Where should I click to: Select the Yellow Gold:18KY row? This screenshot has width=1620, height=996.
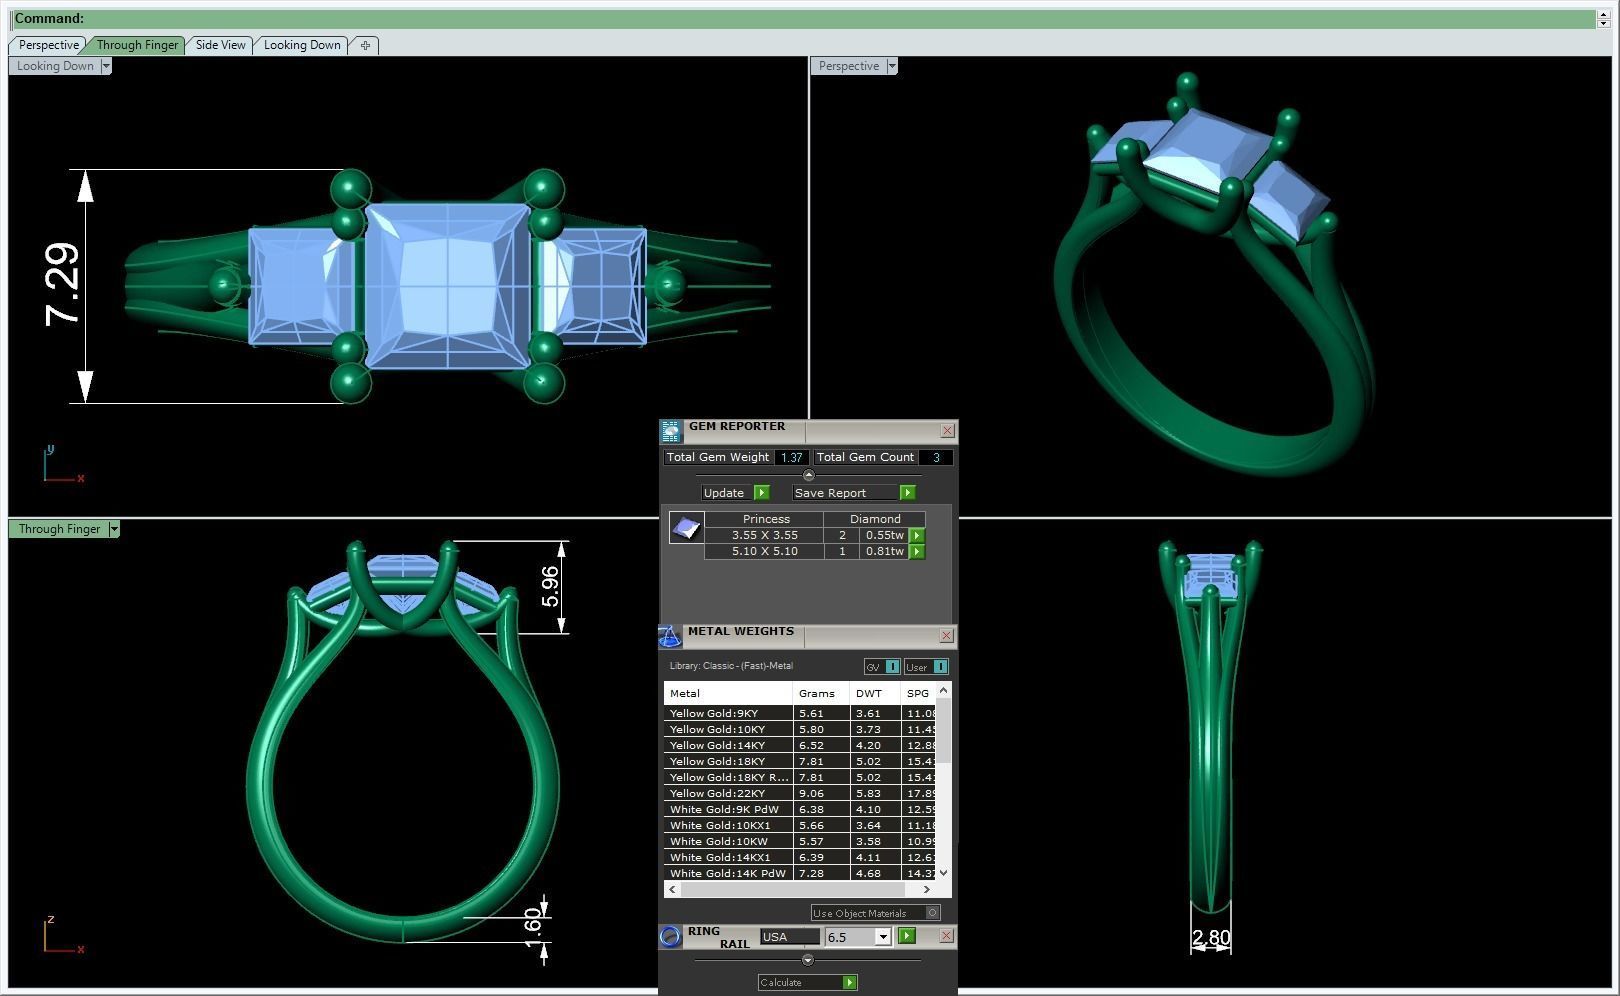[801, 761]
